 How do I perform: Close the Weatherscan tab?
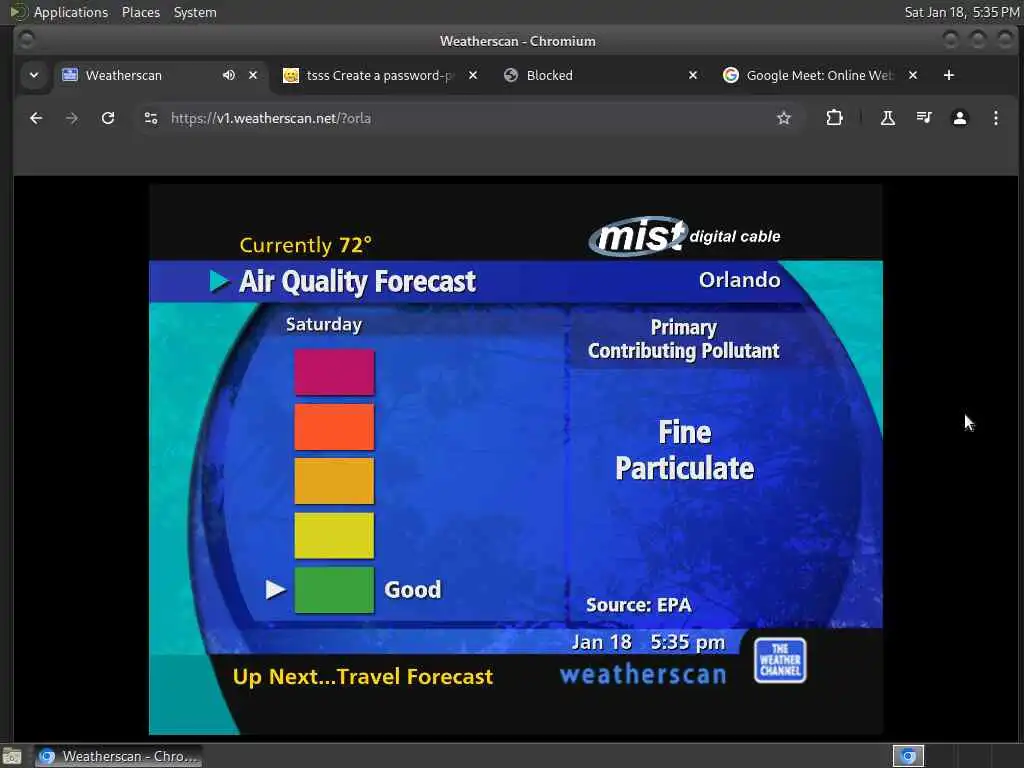click(253, 75)
